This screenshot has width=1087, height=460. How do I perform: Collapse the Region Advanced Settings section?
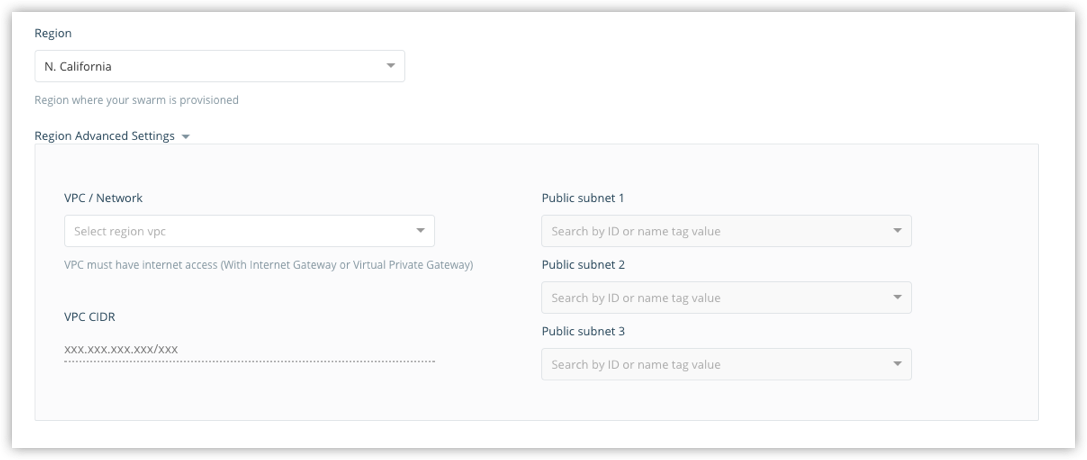(x=105, y=136)
